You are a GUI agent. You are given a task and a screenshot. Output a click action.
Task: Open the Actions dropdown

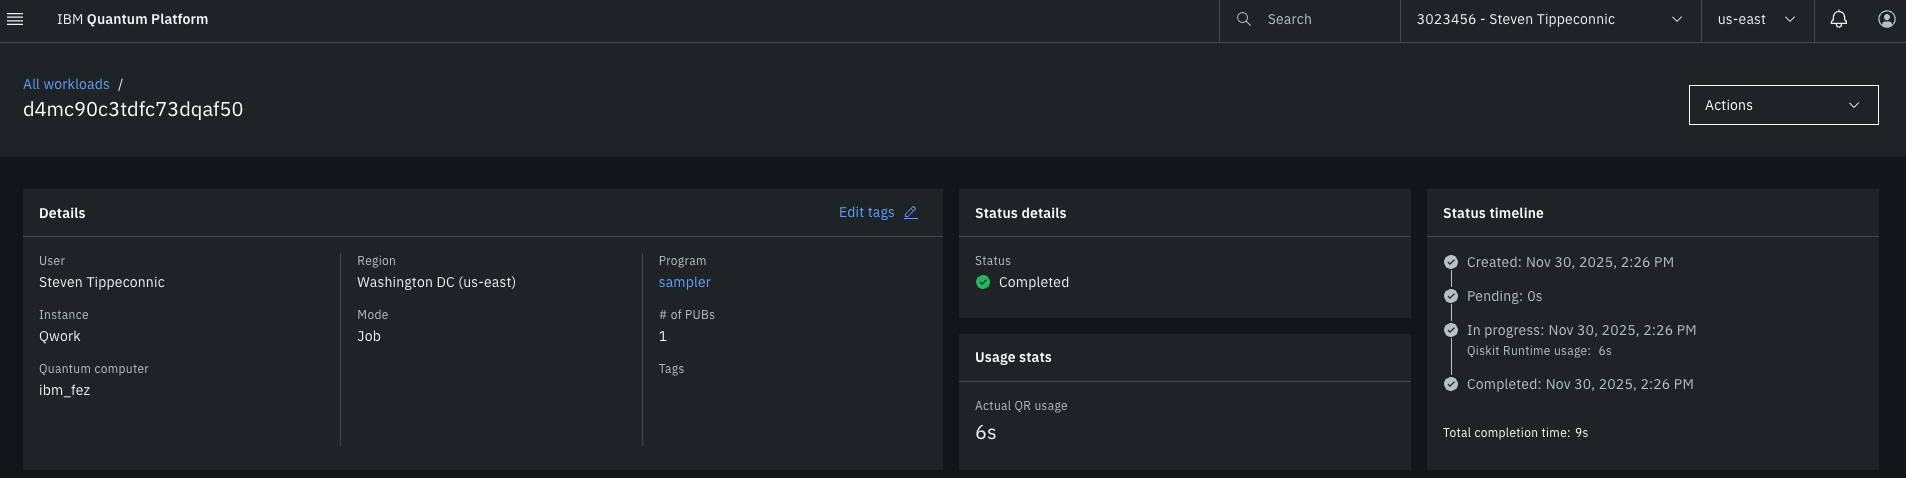click(1783, 105)
